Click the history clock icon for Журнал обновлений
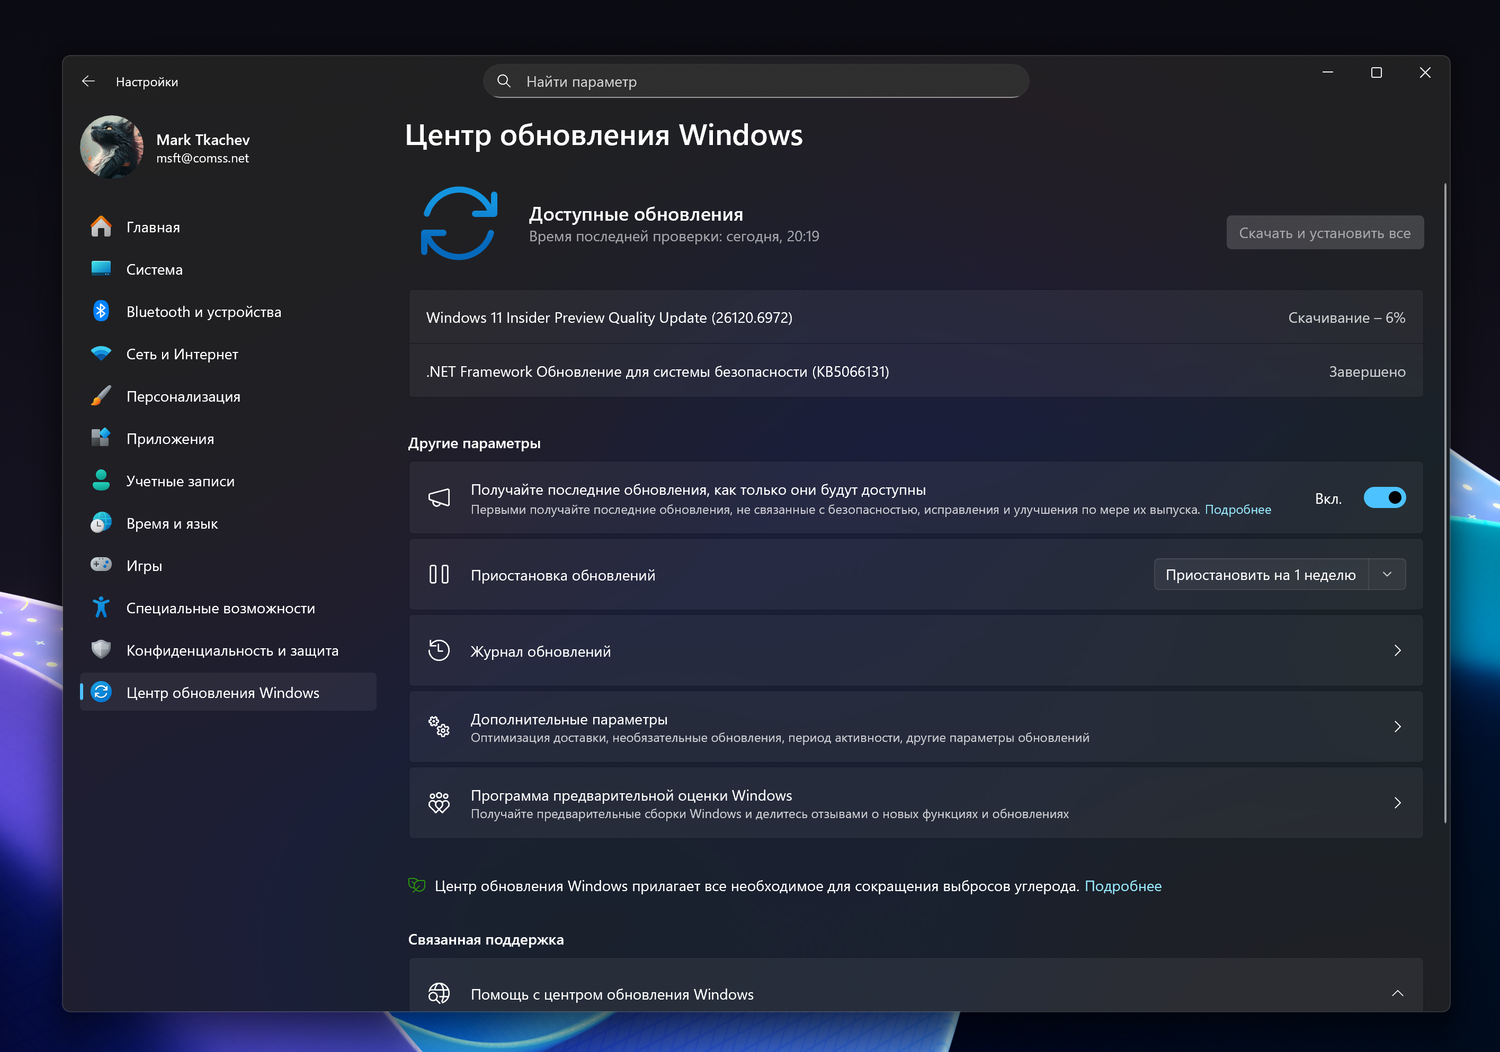This screenshot has height=1052, width=1500. tap(439, 650)
